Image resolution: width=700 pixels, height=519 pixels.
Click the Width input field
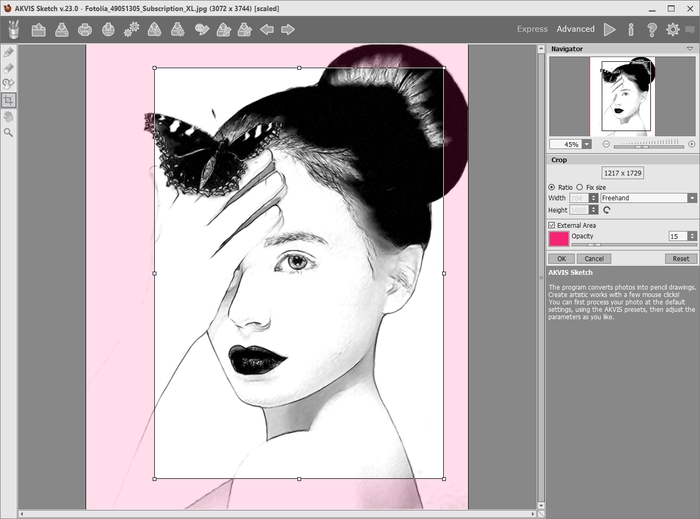pyautogui.click(x=579, y=198)
